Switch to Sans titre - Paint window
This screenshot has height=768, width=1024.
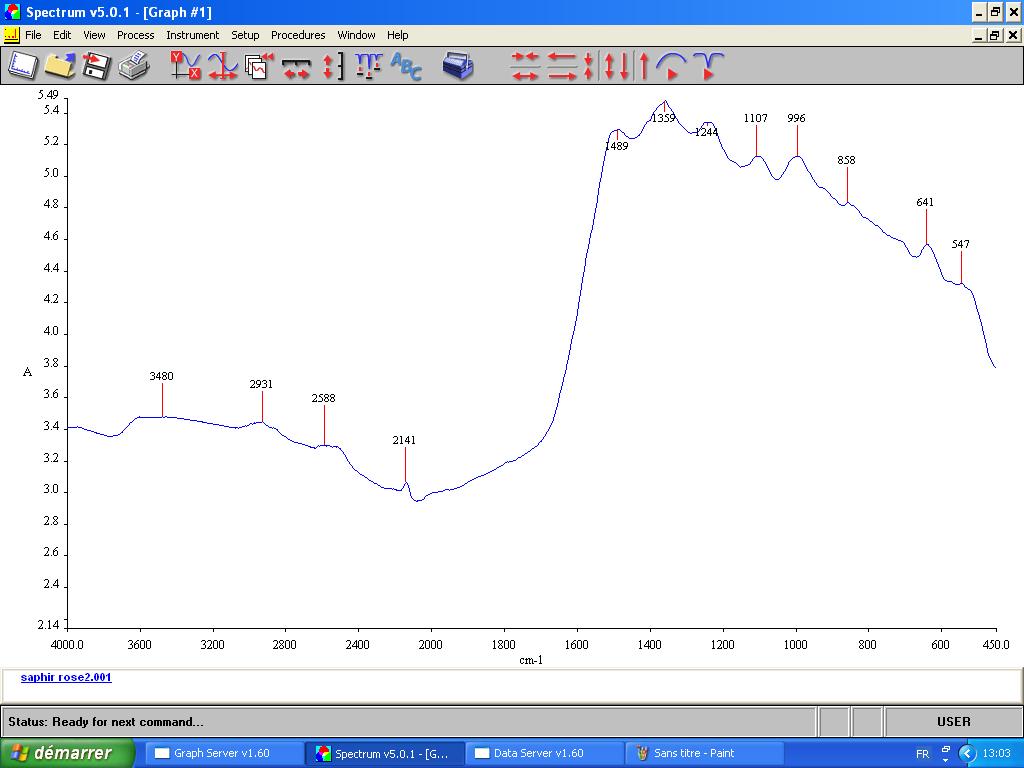pos(703,753)
